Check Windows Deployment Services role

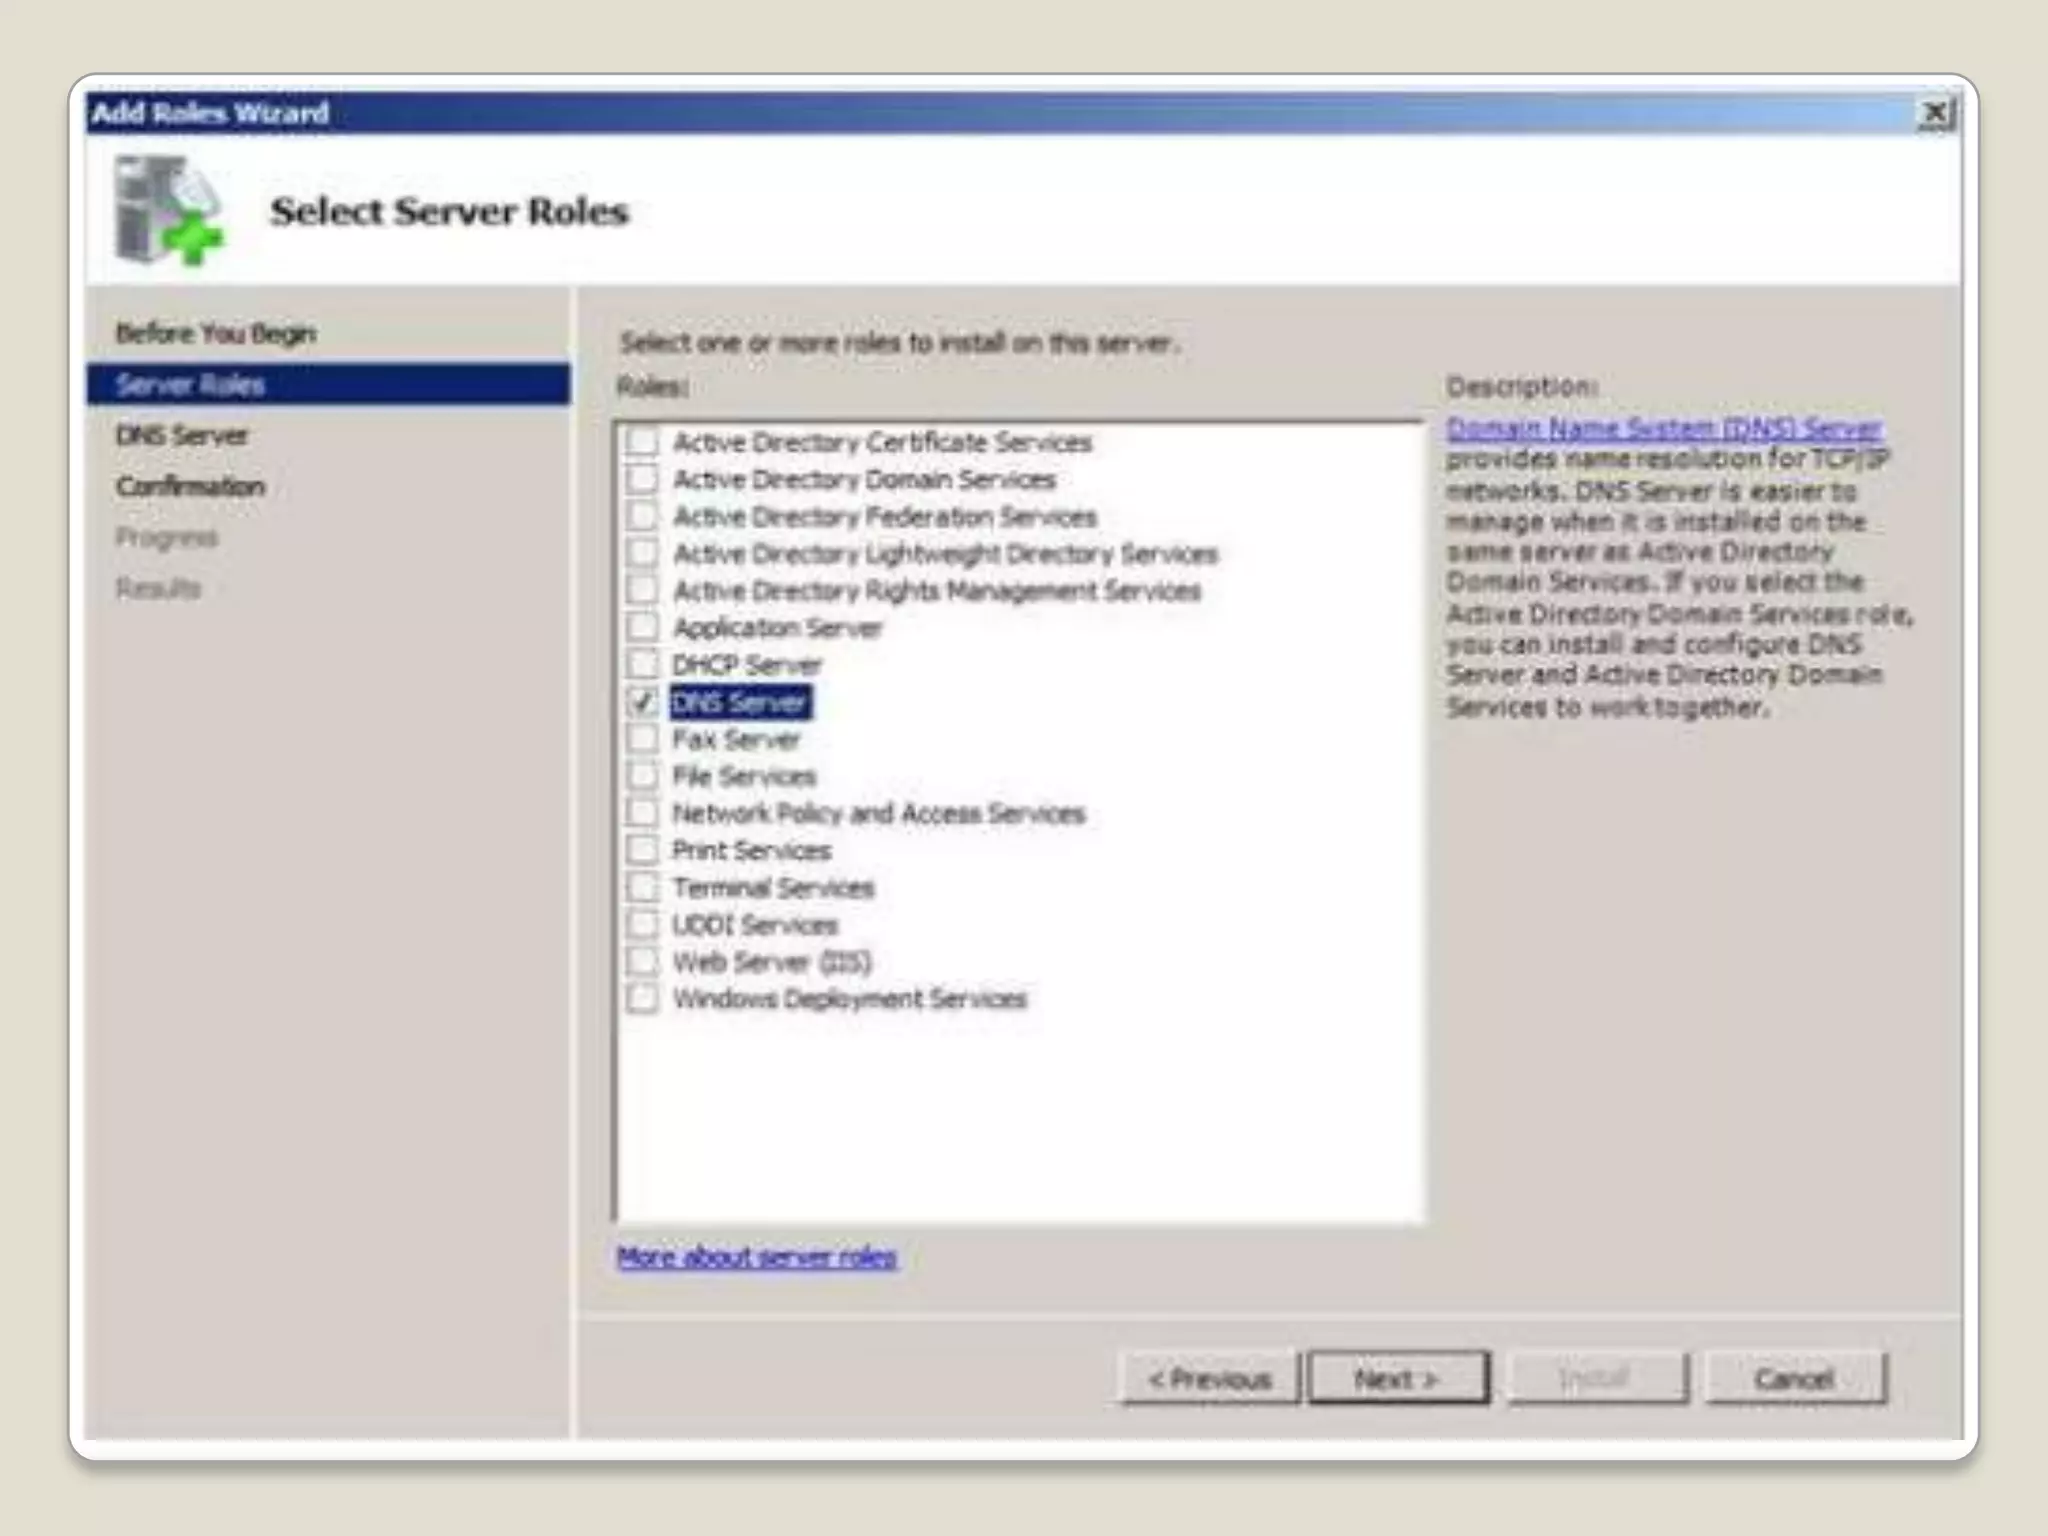[643, 999]
